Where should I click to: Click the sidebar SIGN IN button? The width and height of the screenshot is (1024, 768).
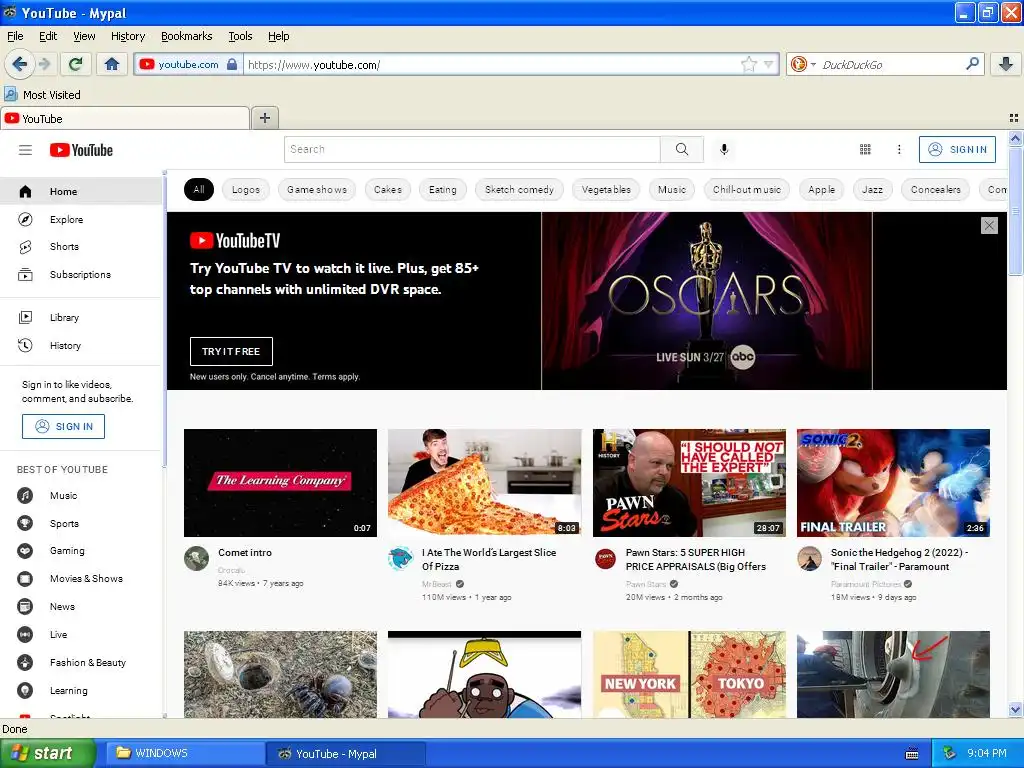pyautogui.click(x=63, y=426)
